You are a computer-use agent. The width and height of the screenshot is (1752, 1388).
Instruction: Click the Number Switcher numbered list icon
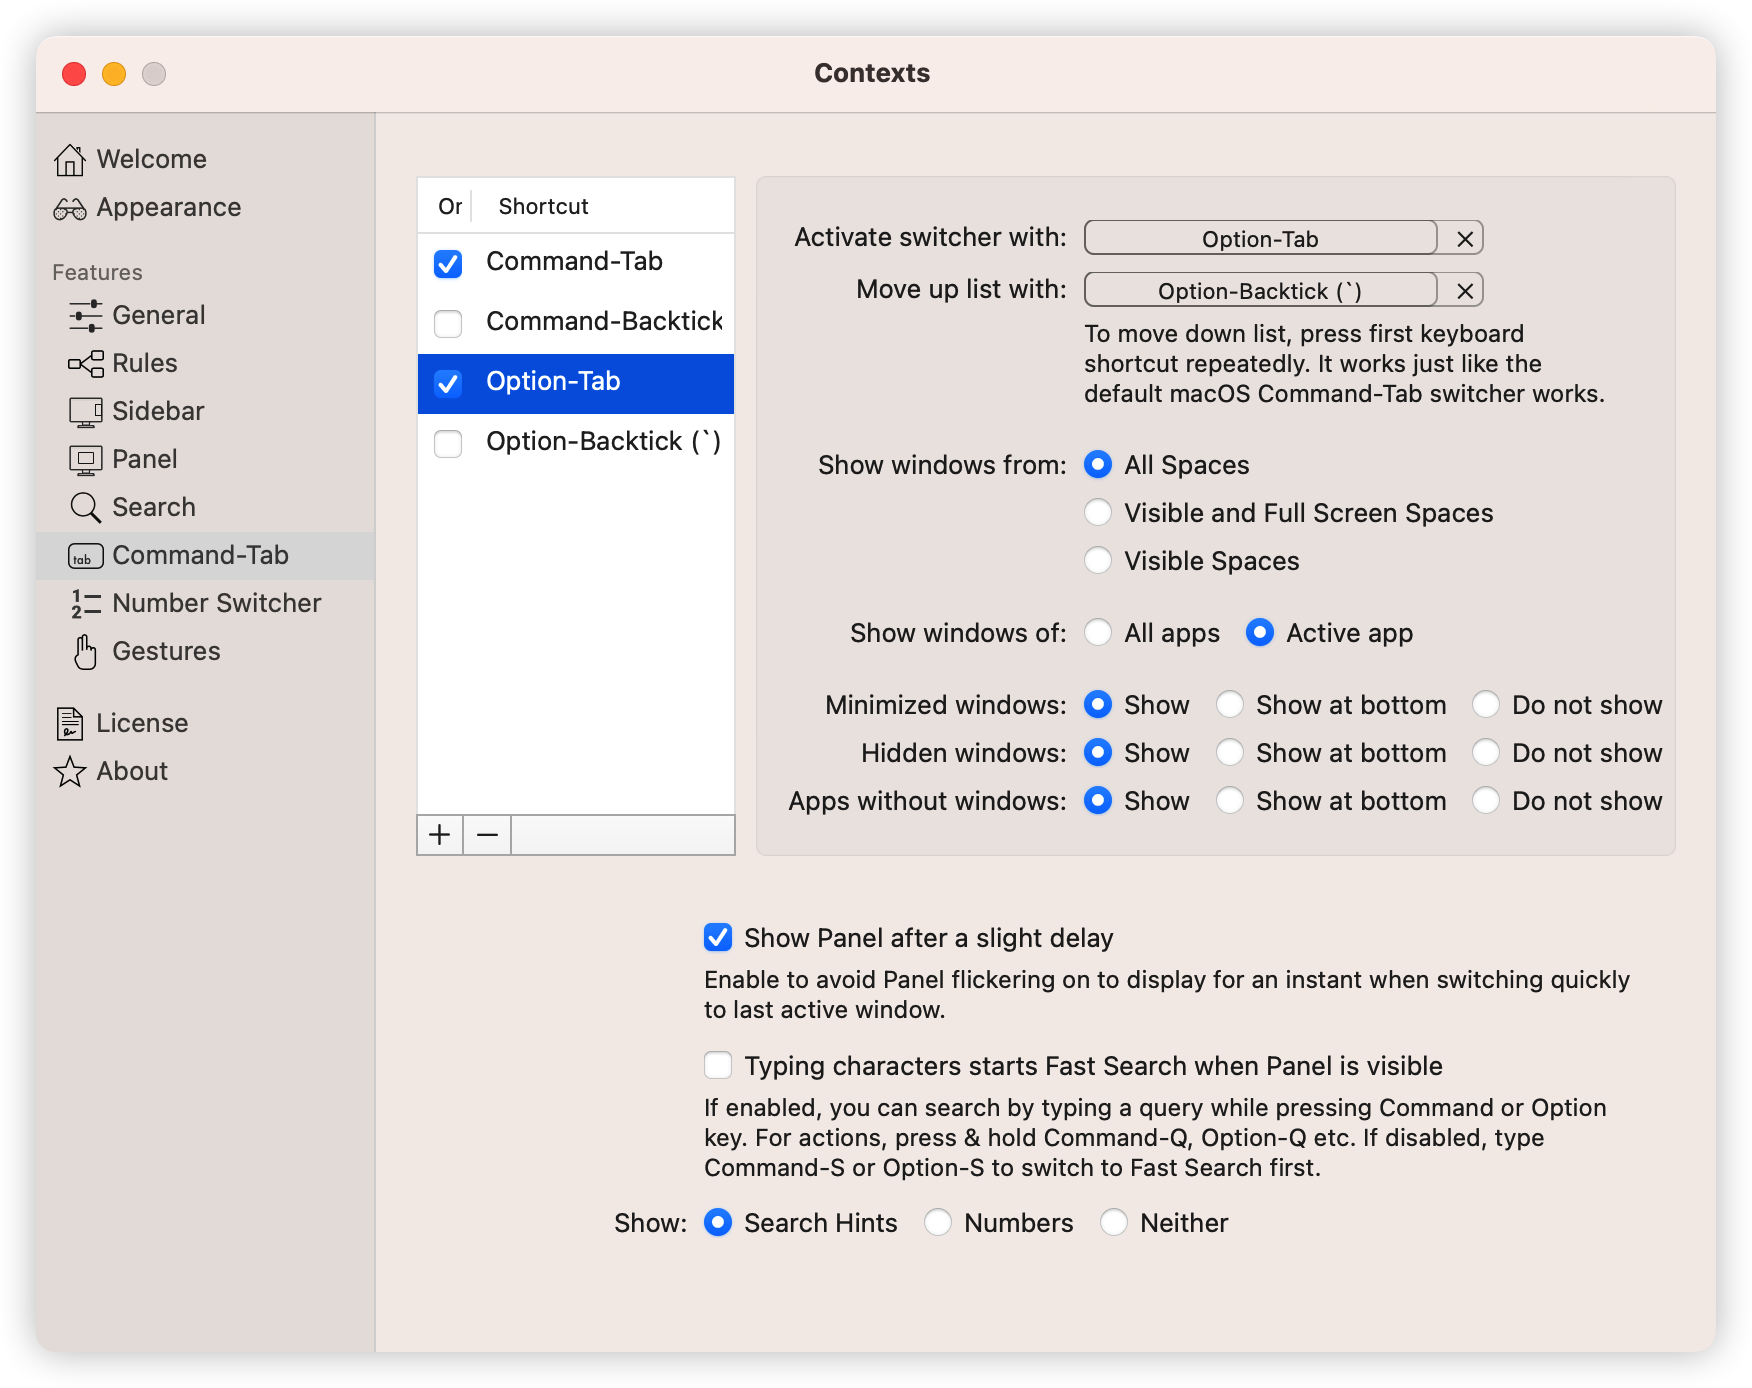(86, 603)
